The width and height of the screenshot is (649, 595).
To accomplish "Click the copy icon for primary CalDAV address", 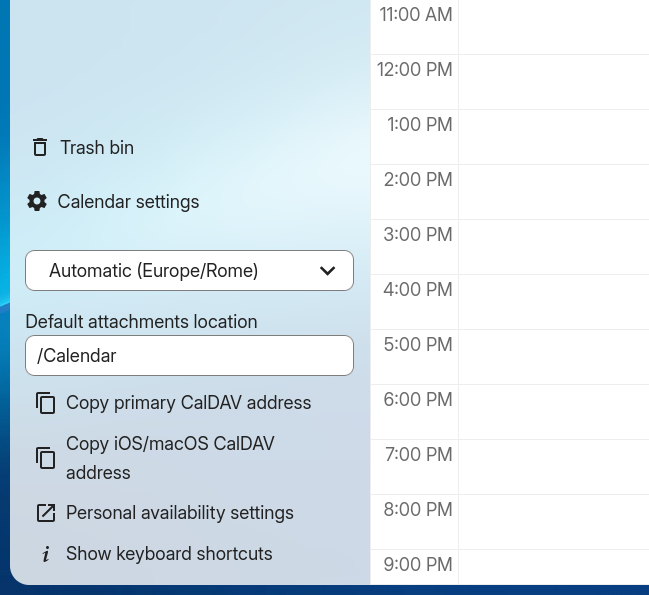I will coord(45,403).
